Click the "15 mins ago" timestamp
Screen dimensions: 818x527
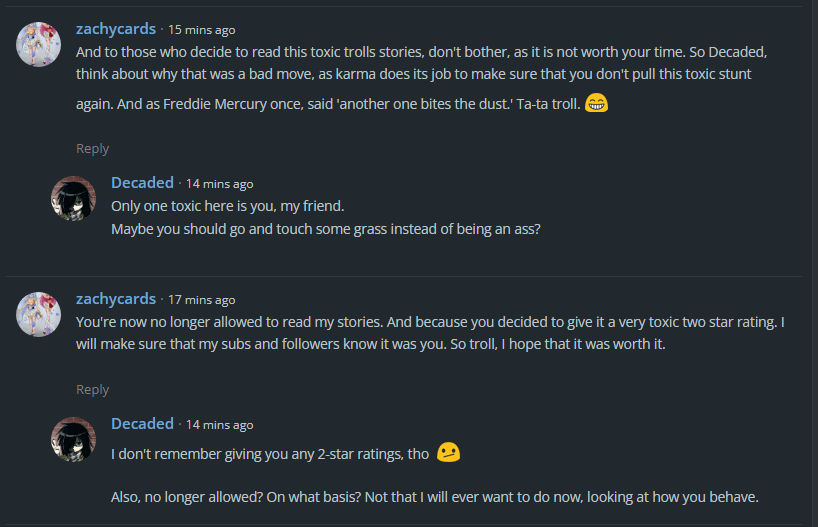202,30
